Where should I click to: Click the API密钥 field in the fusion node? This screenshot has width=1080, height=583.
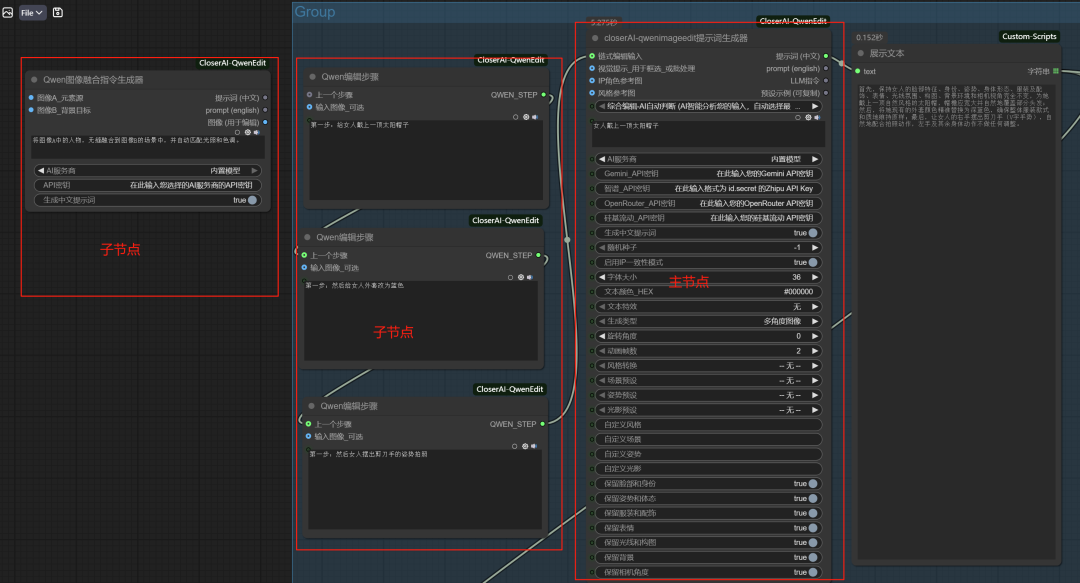[147, 185]
